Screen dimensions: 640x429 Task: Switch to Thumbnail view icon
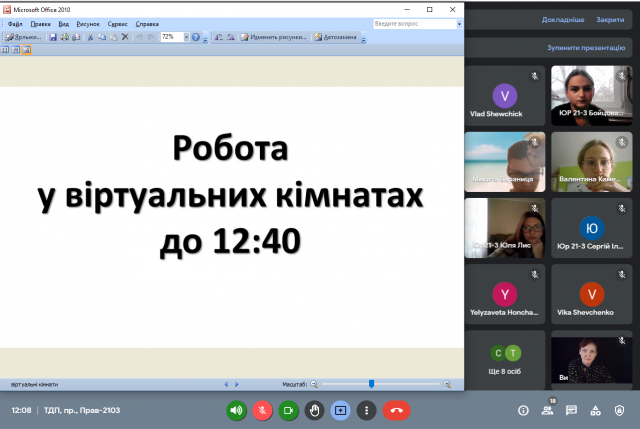(x=5, y=50)
